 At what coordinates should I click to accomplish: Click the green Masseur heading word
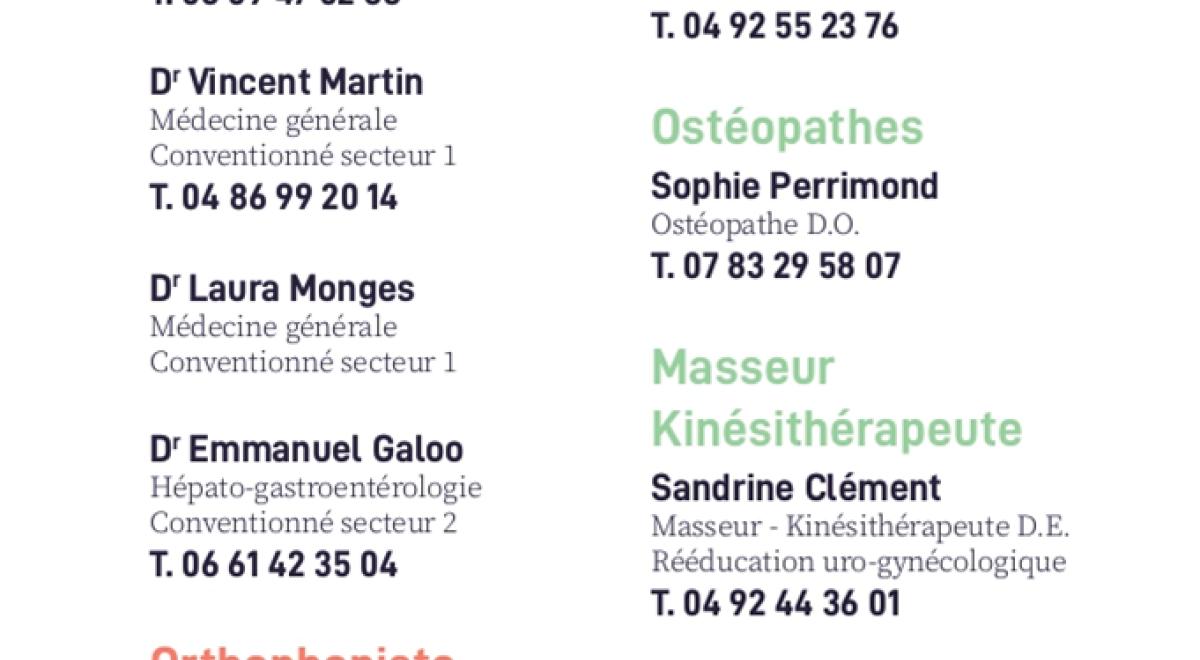(x=742, y=367)
